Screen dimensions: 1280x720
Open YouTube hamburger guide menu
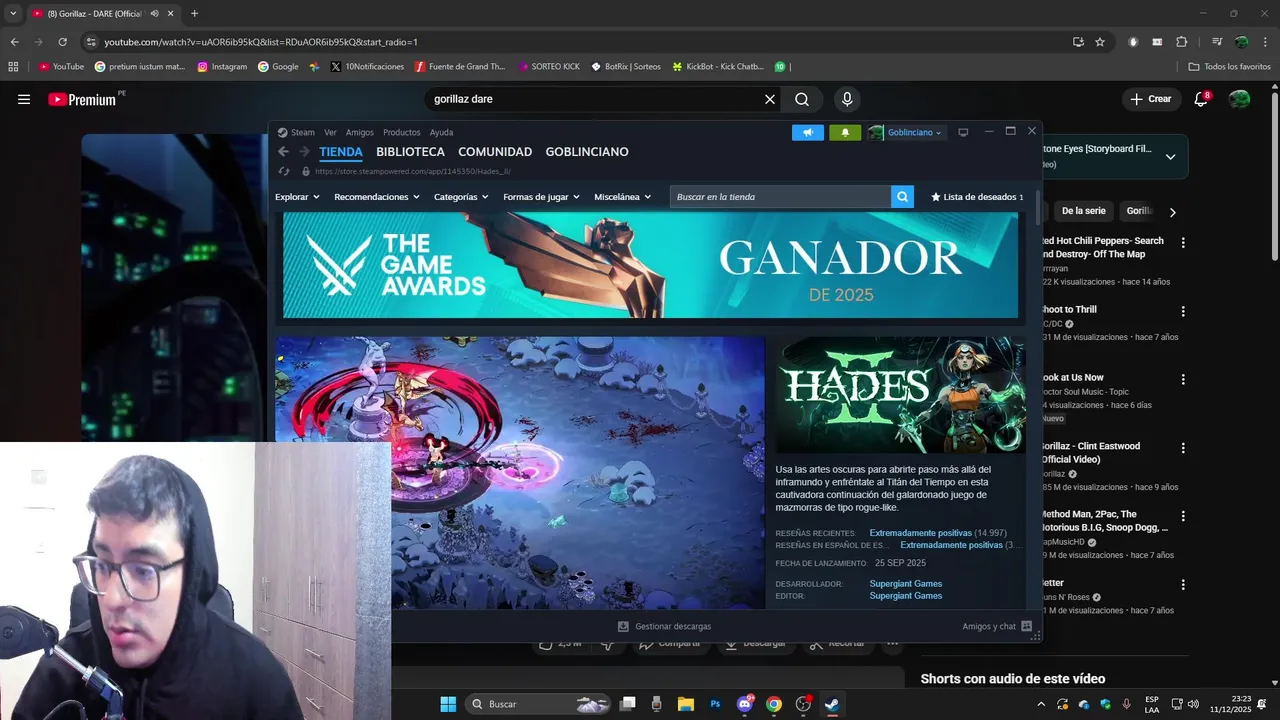click(x=24, y=99)
